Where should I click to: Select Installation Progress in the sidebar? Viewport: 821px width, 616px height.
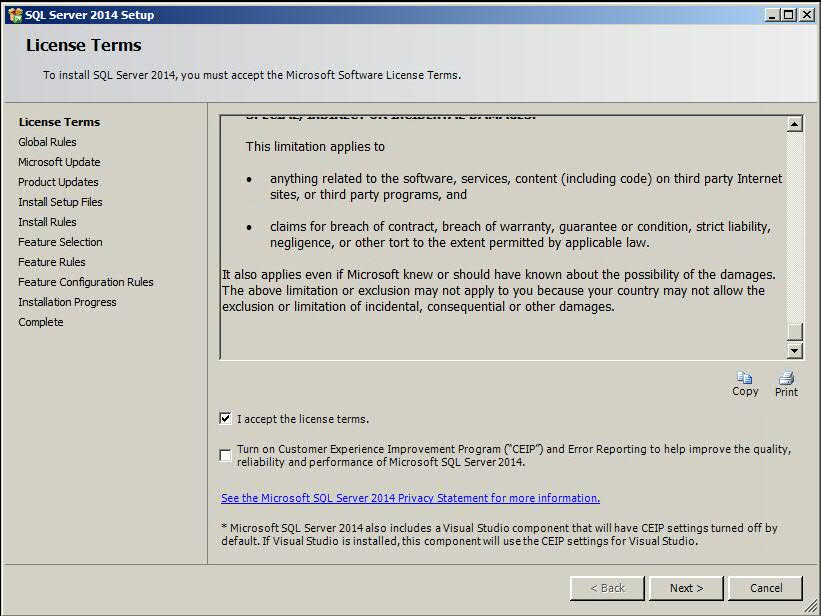[x=63, y=302]
